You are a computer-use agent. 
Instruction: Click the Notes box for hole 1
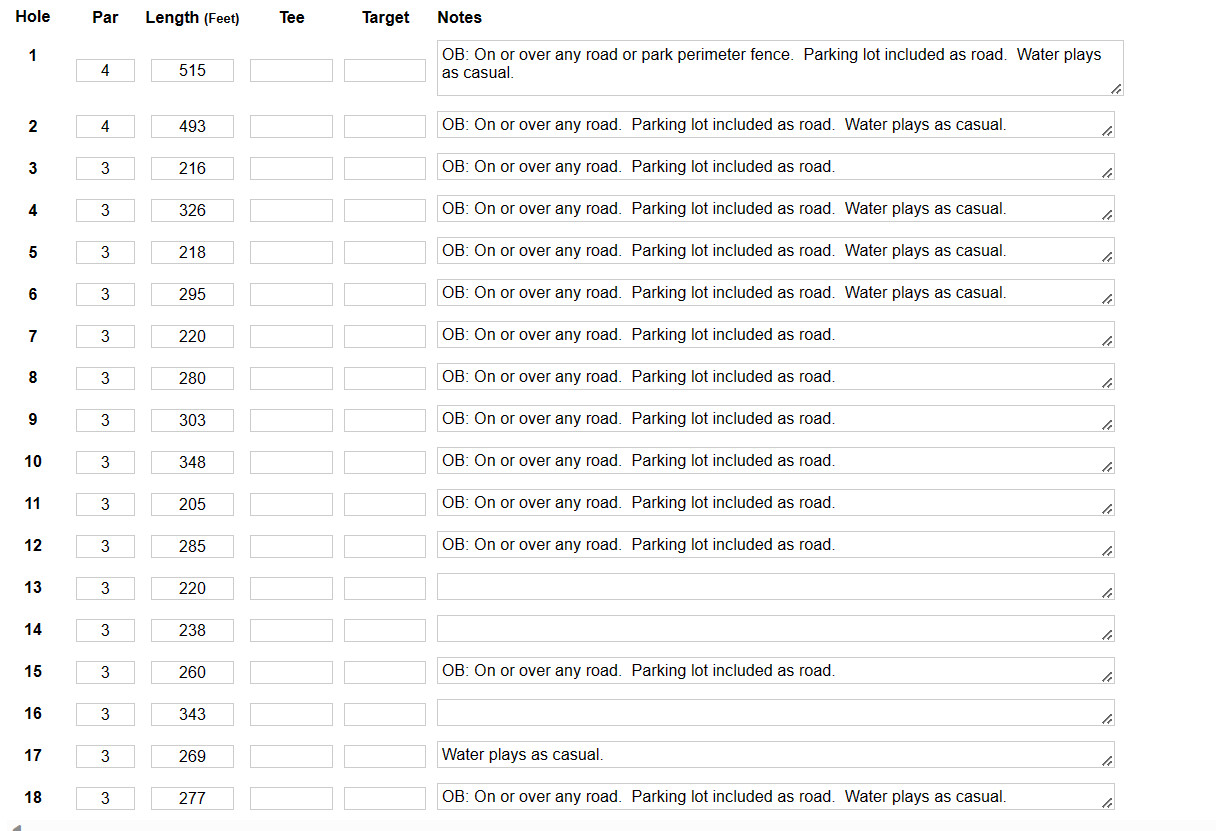point(780,68)
